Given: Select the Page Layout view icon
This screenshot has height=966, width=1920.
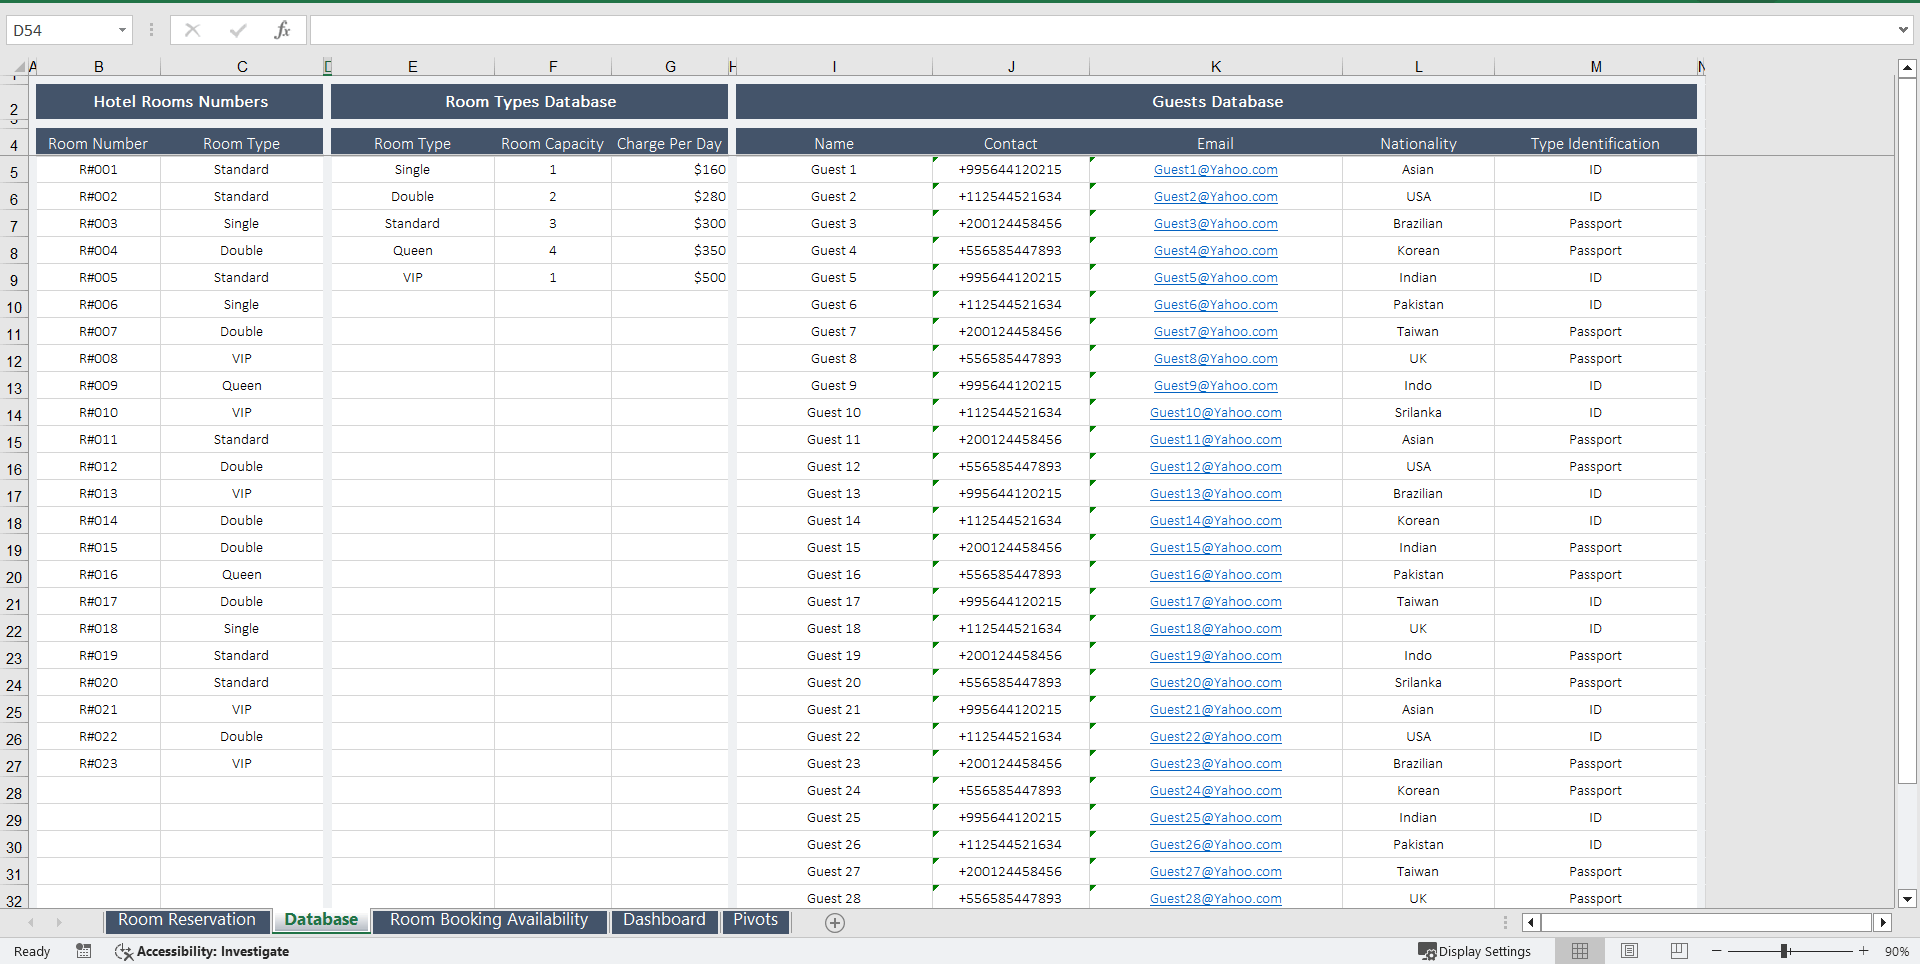Looking at the screenshot, I should coord(1629,950).
